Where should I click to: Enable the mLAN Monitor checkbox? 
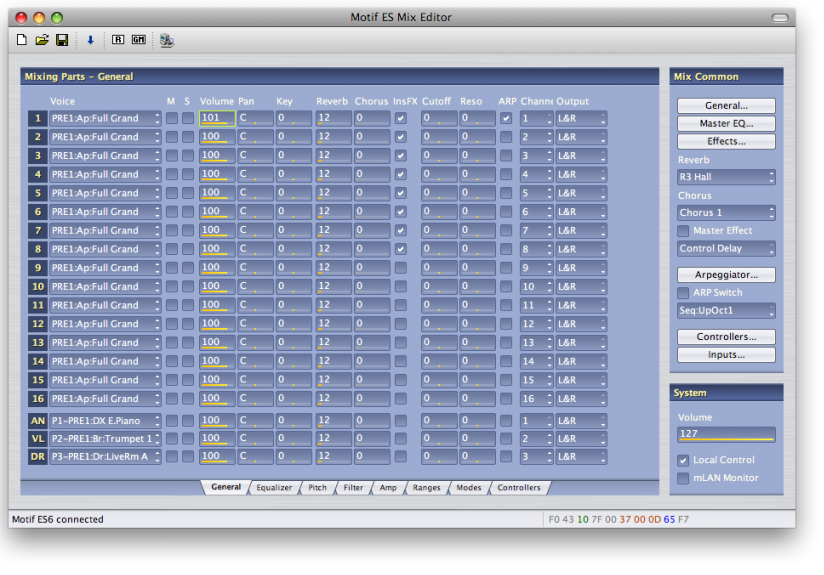click(684, 478)
